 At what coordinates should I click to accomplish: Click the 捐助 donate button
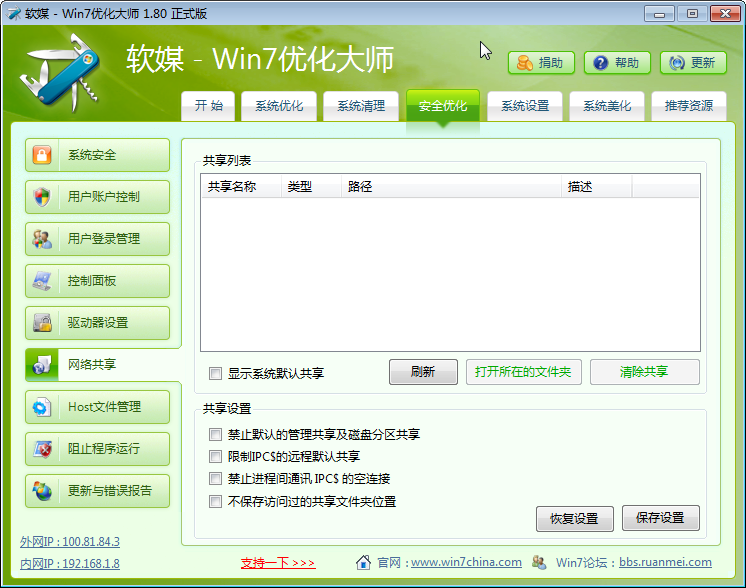click(x=541, y=63)
